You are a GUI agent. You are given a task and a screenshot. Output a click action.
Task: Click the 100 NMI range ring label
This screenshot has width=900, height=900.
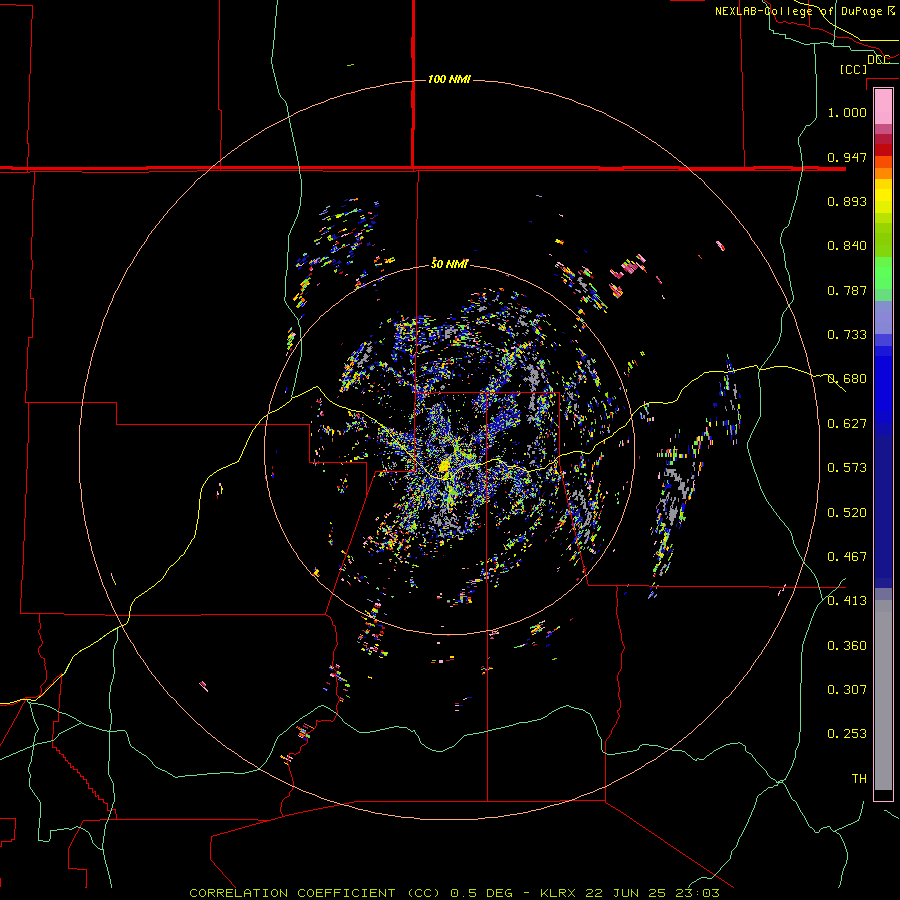[449, 79]
